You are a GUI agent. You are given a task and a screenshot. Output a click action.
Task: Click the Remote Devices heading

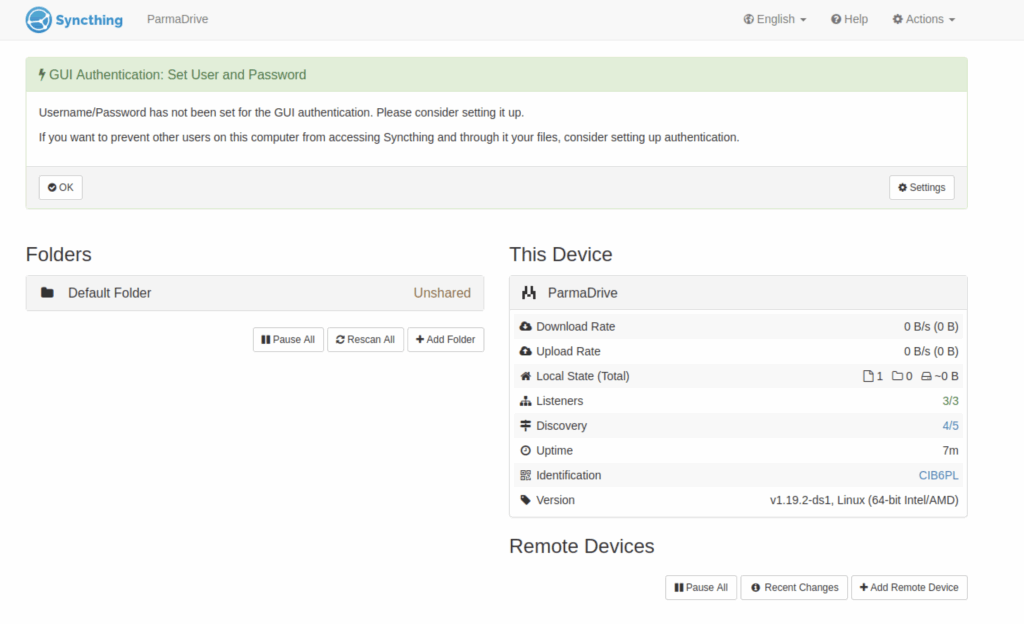[582, 546]
